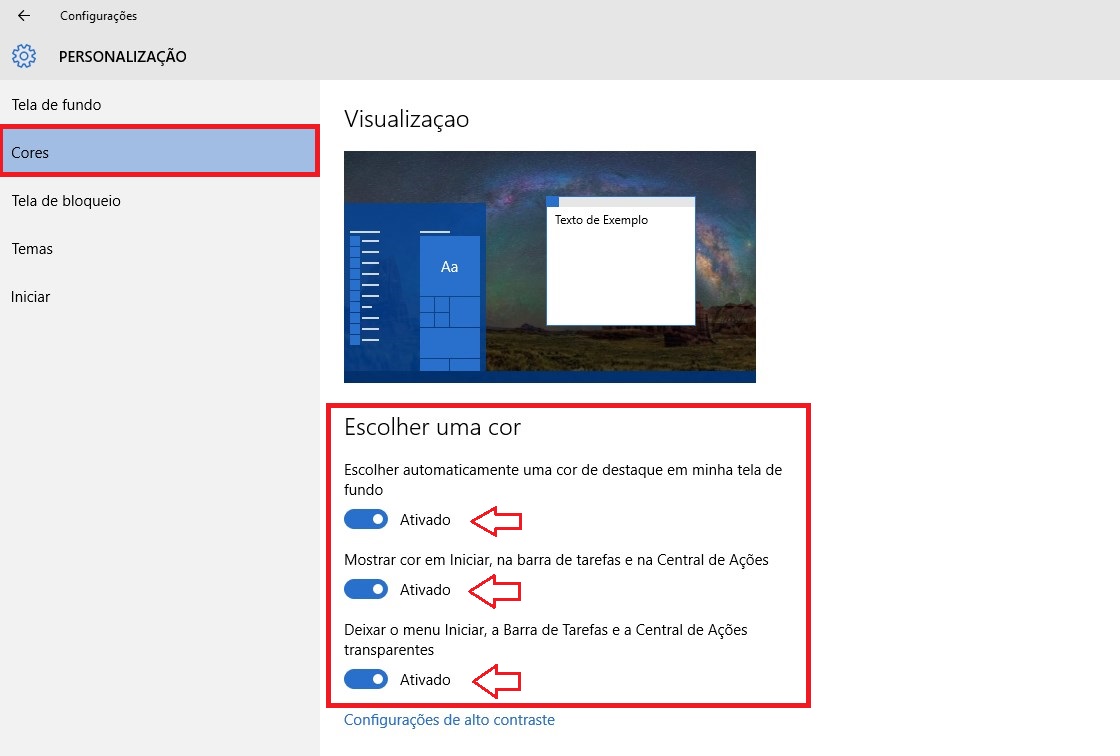Screen dimensions: 1120x756
Task: Go back using the arrow icon
Action: point(24,15)
